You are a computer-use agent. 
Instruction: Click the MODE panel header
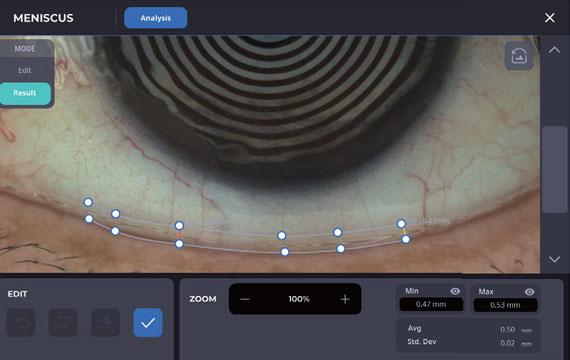pyautogui.click(x=25, y=48)
